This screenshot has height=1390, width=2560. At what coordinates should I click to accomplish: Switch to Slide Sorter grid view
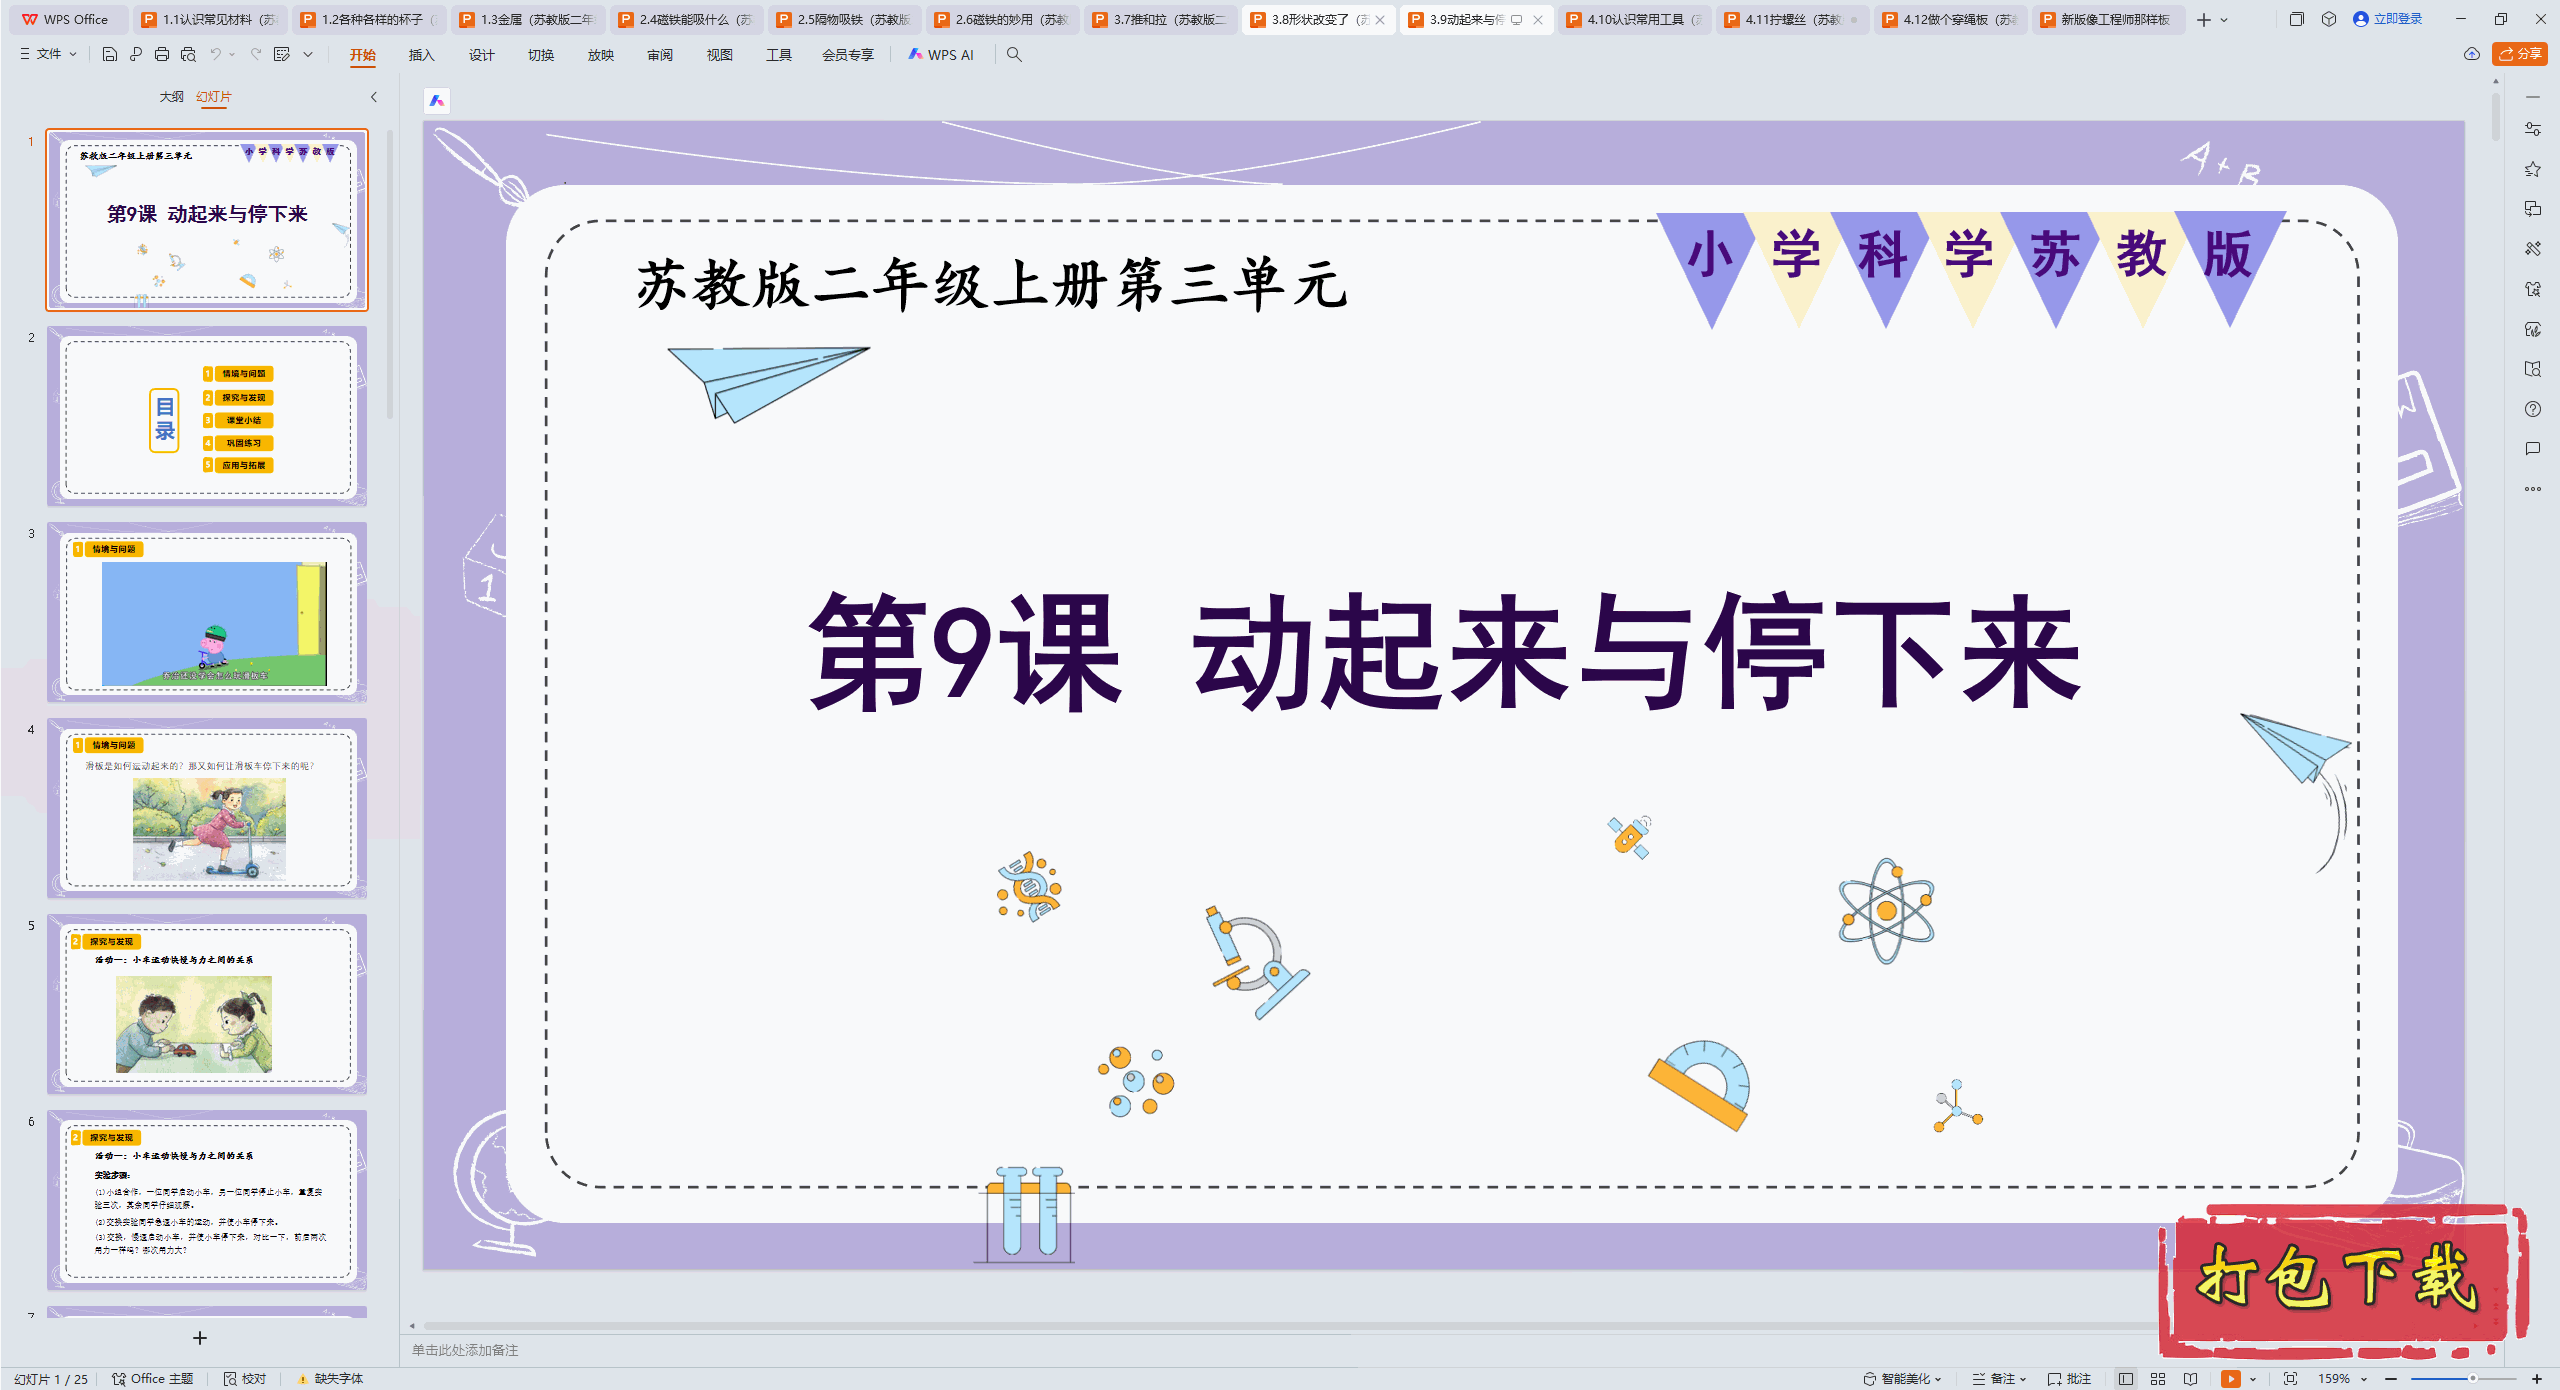click(x=2158, y=1378)
